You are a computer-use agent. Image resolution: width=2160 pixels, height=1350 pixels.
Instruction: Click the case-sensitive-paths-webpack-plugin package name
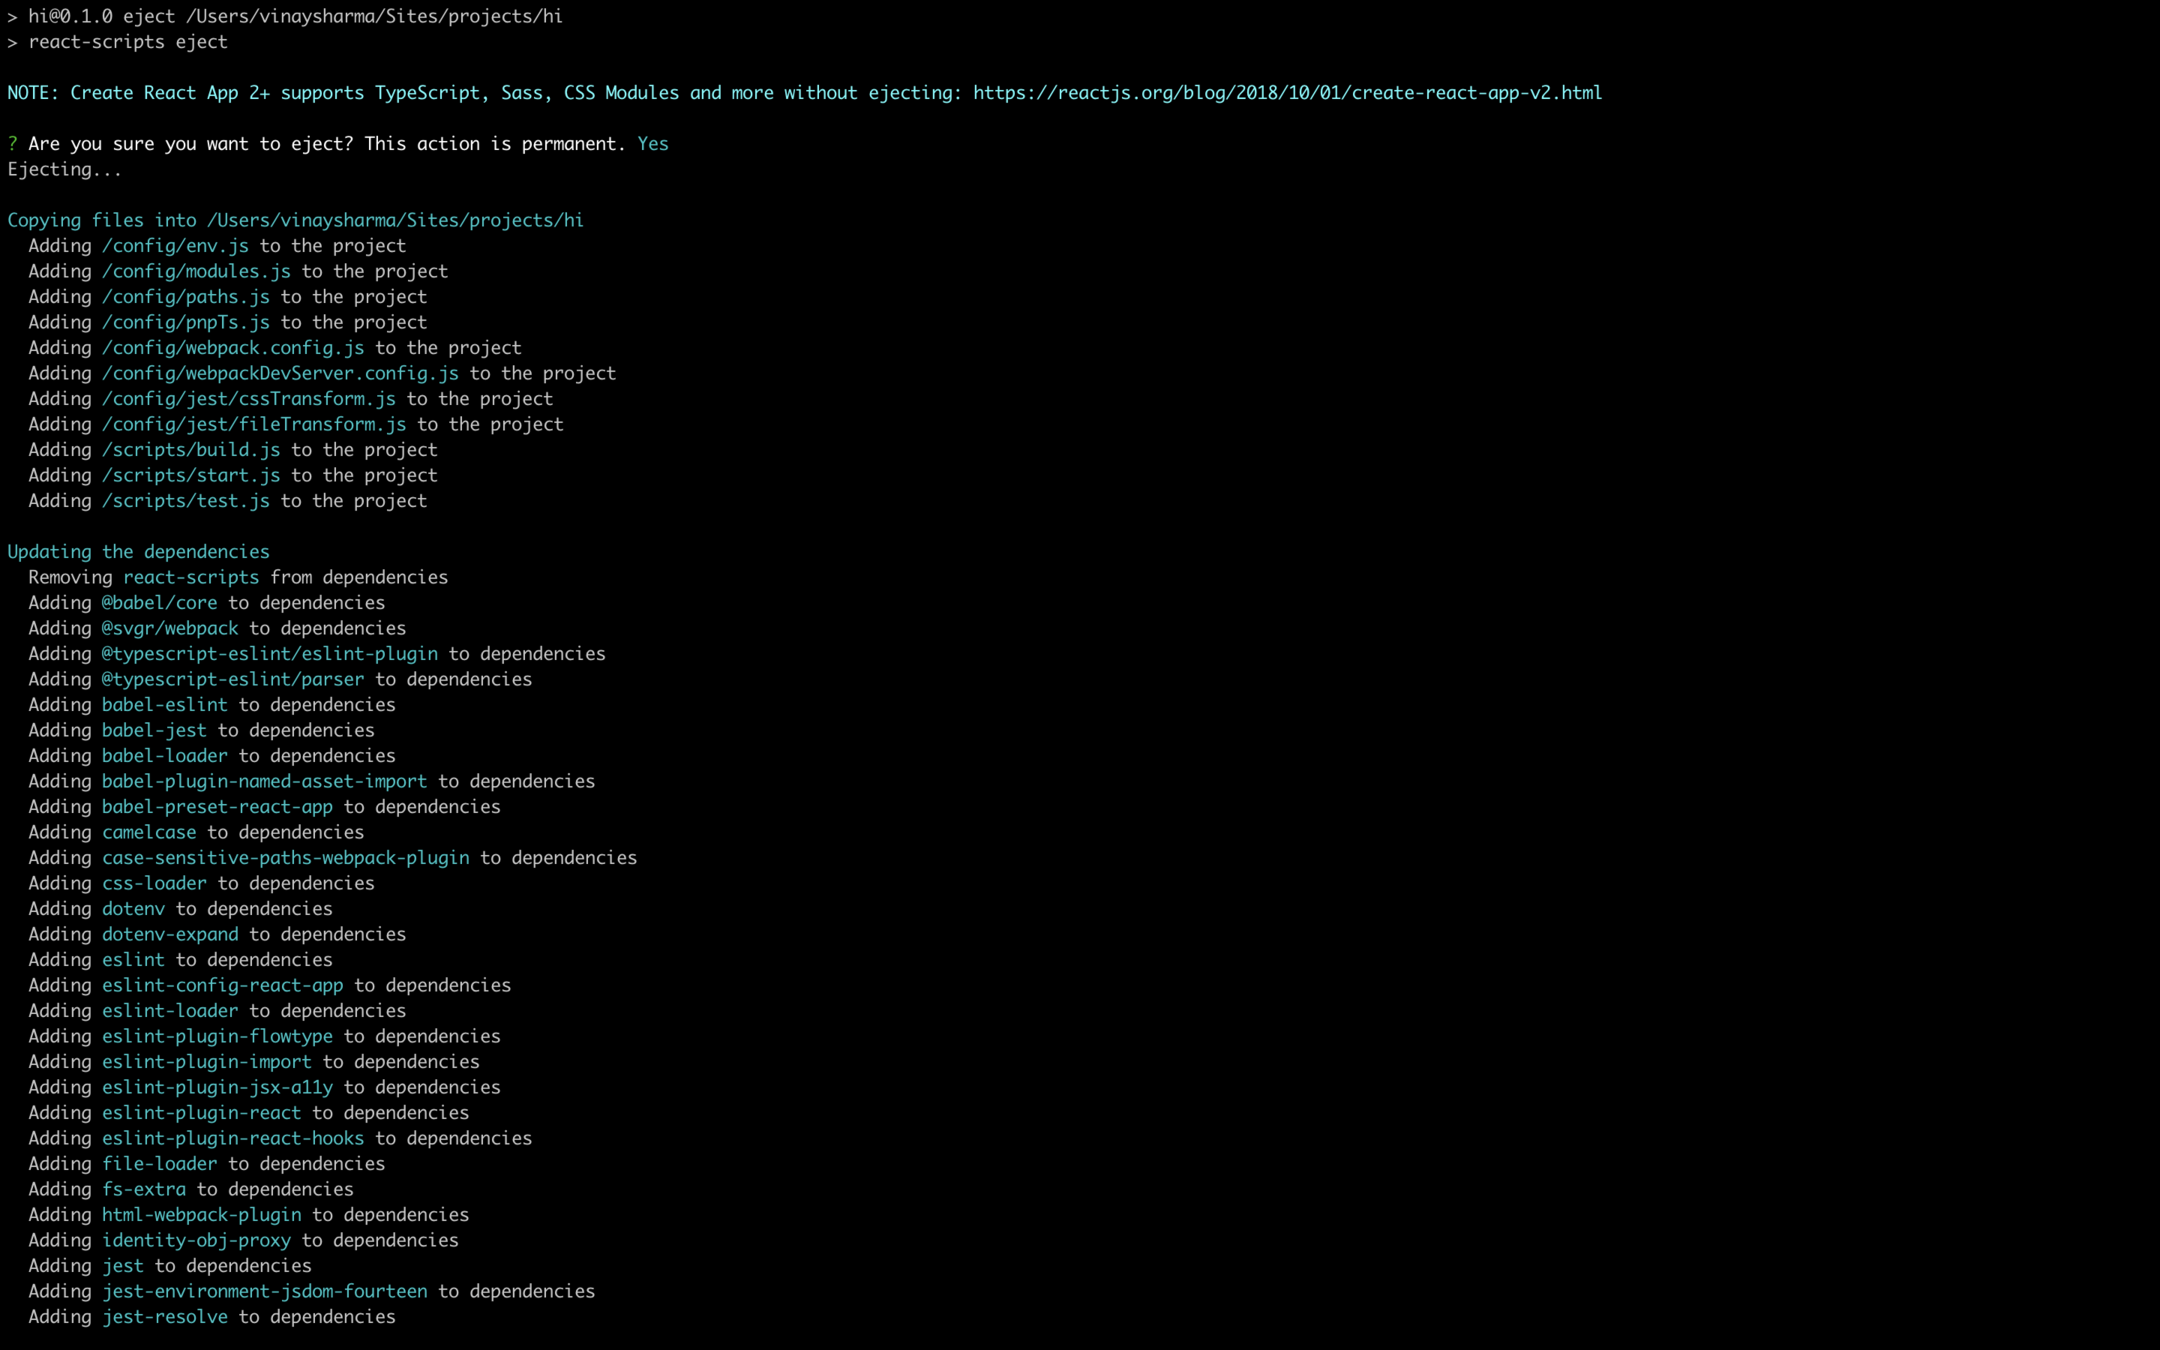[285, 858]
